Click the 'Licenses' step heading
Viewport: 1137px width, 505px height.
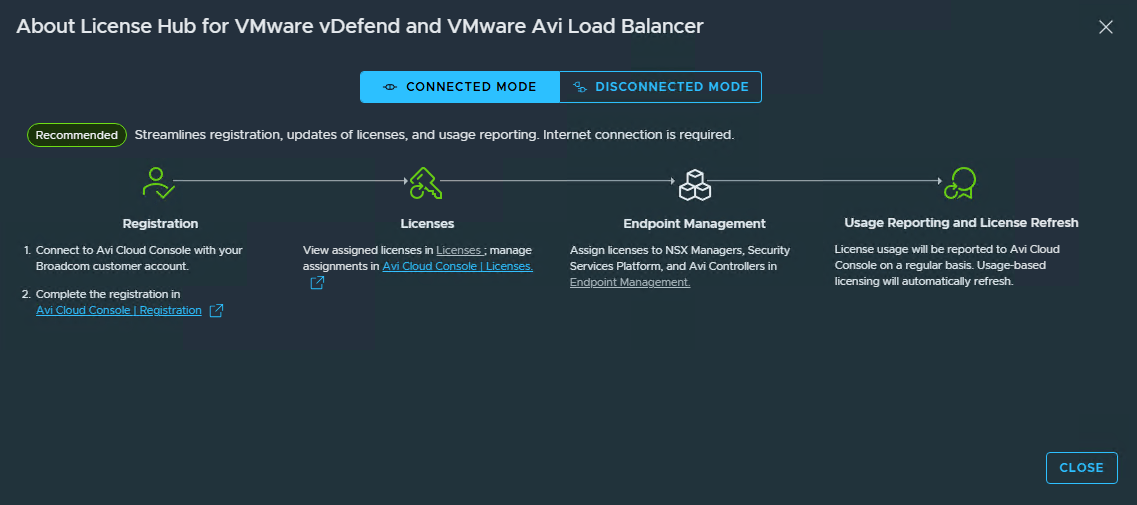[427, 223]
